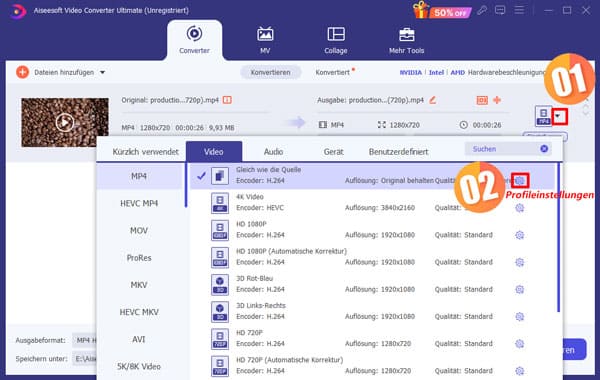Click the Speichern unter path field

[x=85, y=359]
